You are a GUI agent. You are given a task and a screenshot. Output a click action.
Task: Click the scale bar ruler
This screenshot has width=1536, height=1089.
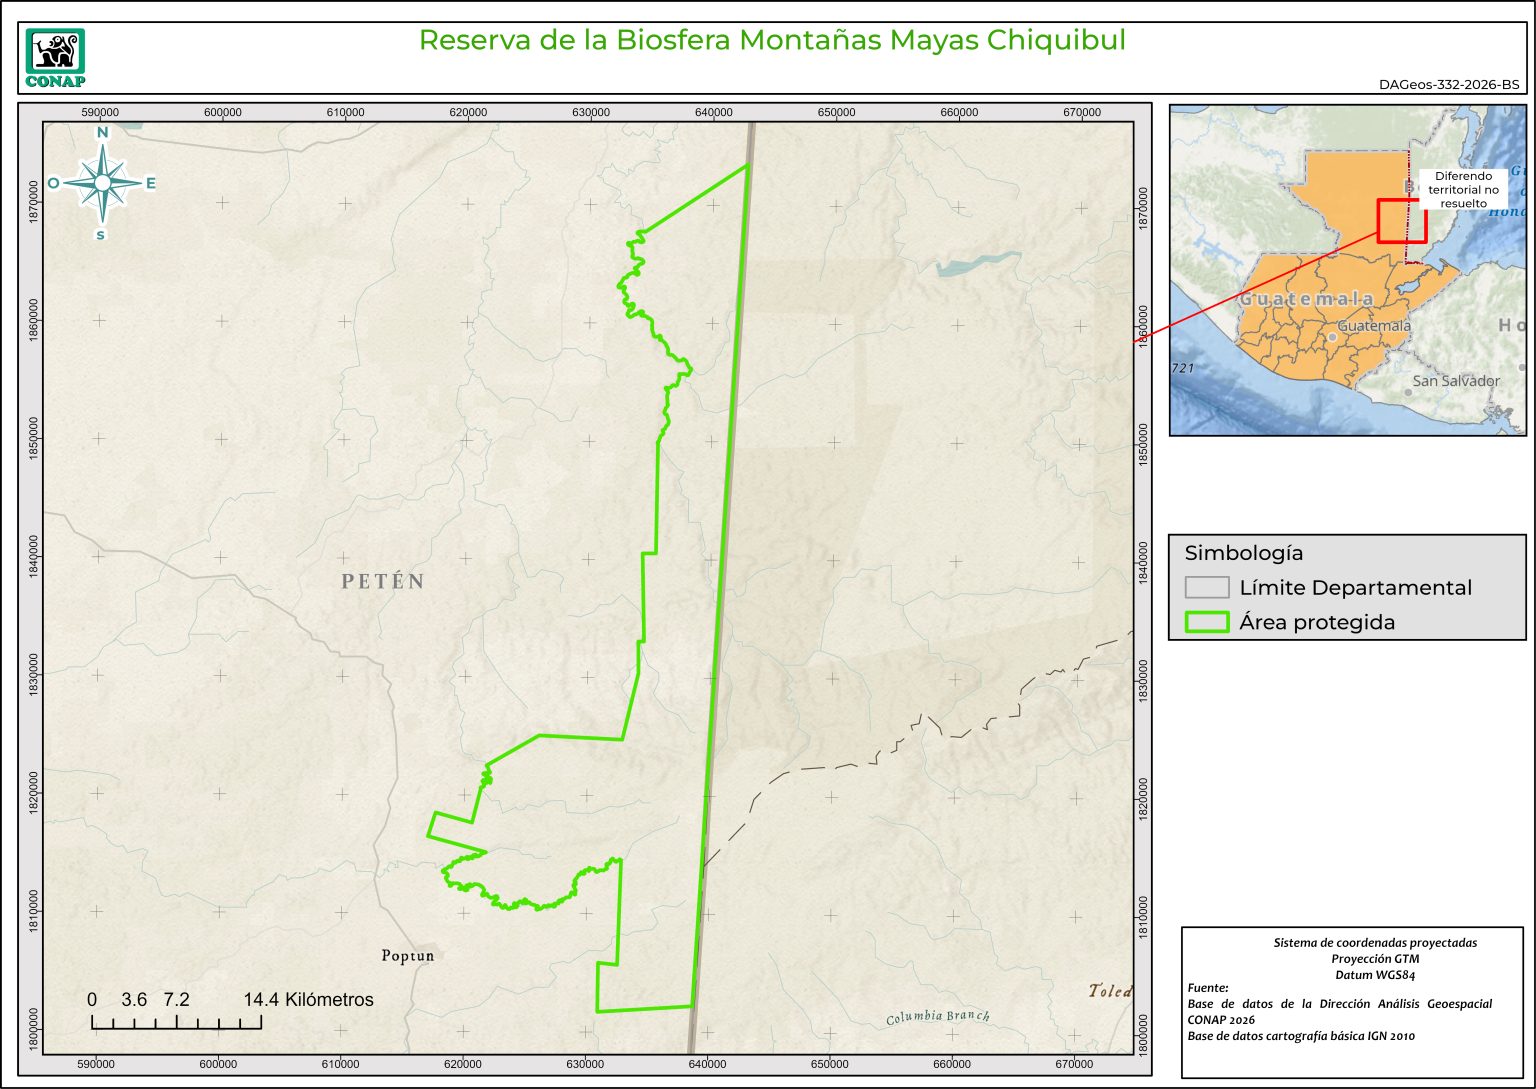(176, 1022)
